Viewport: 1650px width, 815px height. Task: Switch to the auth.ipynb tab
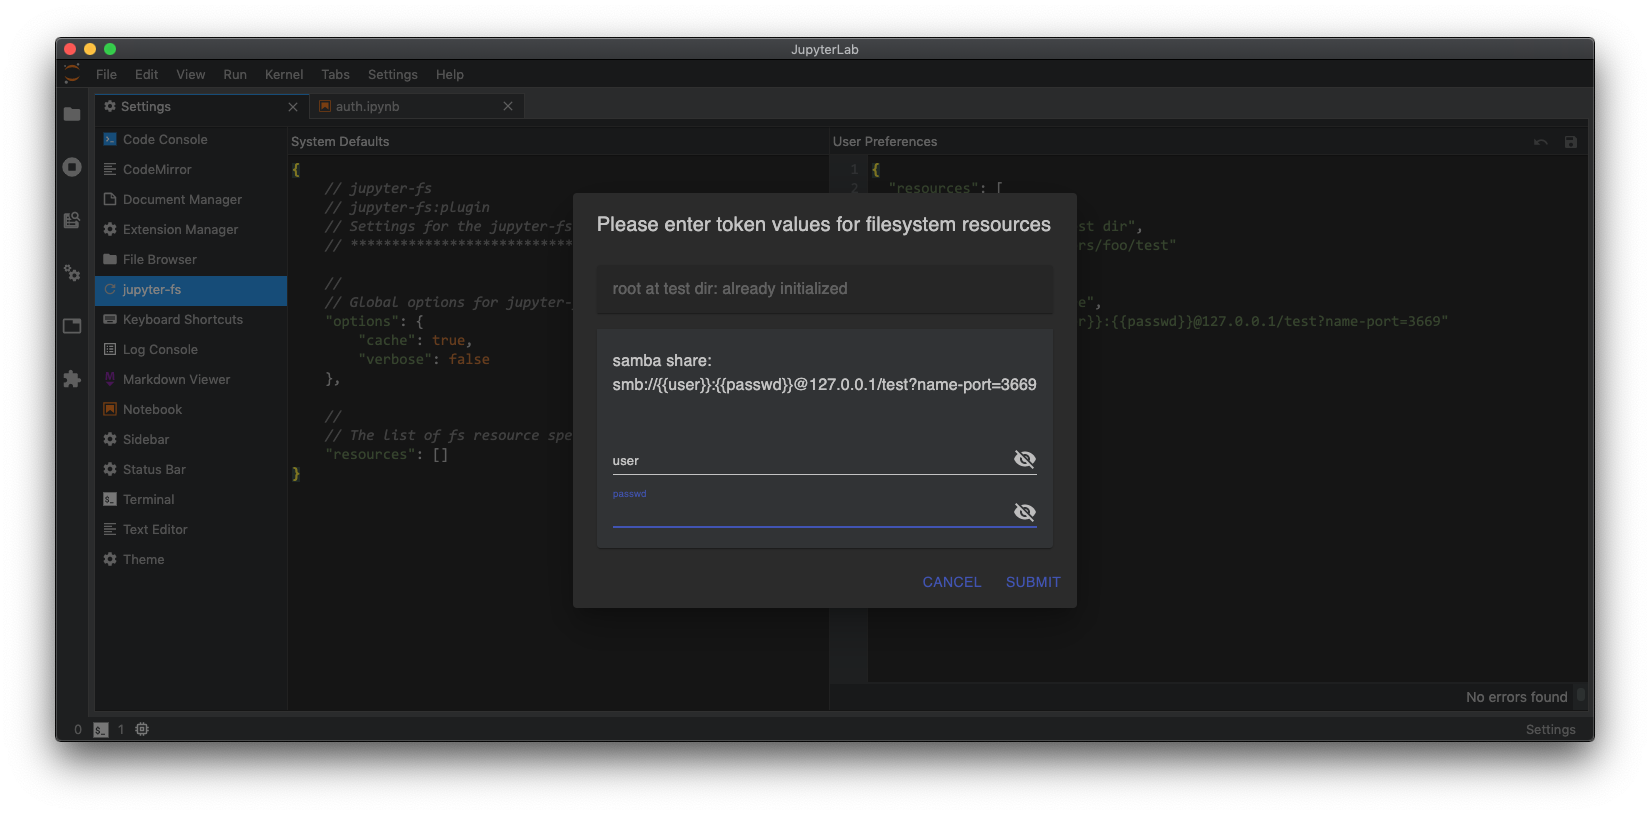[368, 107]
